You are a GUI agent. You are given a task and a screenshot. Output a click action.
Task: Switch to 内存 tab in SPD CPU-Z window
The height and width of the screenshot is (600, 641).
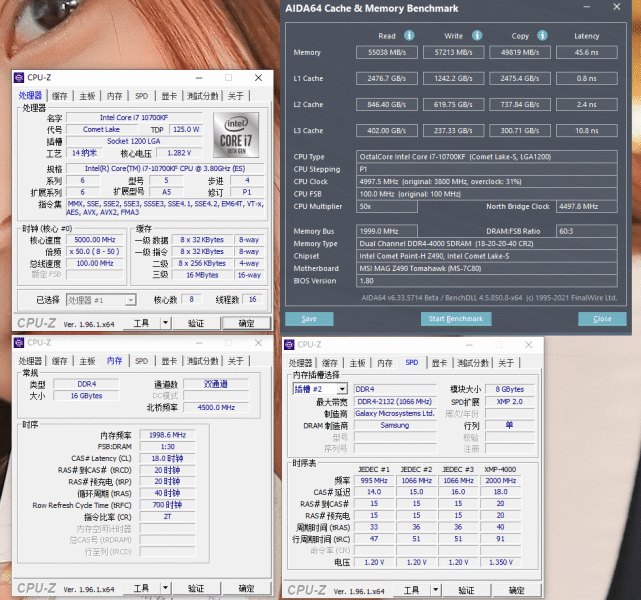click(x=385, y=363)
